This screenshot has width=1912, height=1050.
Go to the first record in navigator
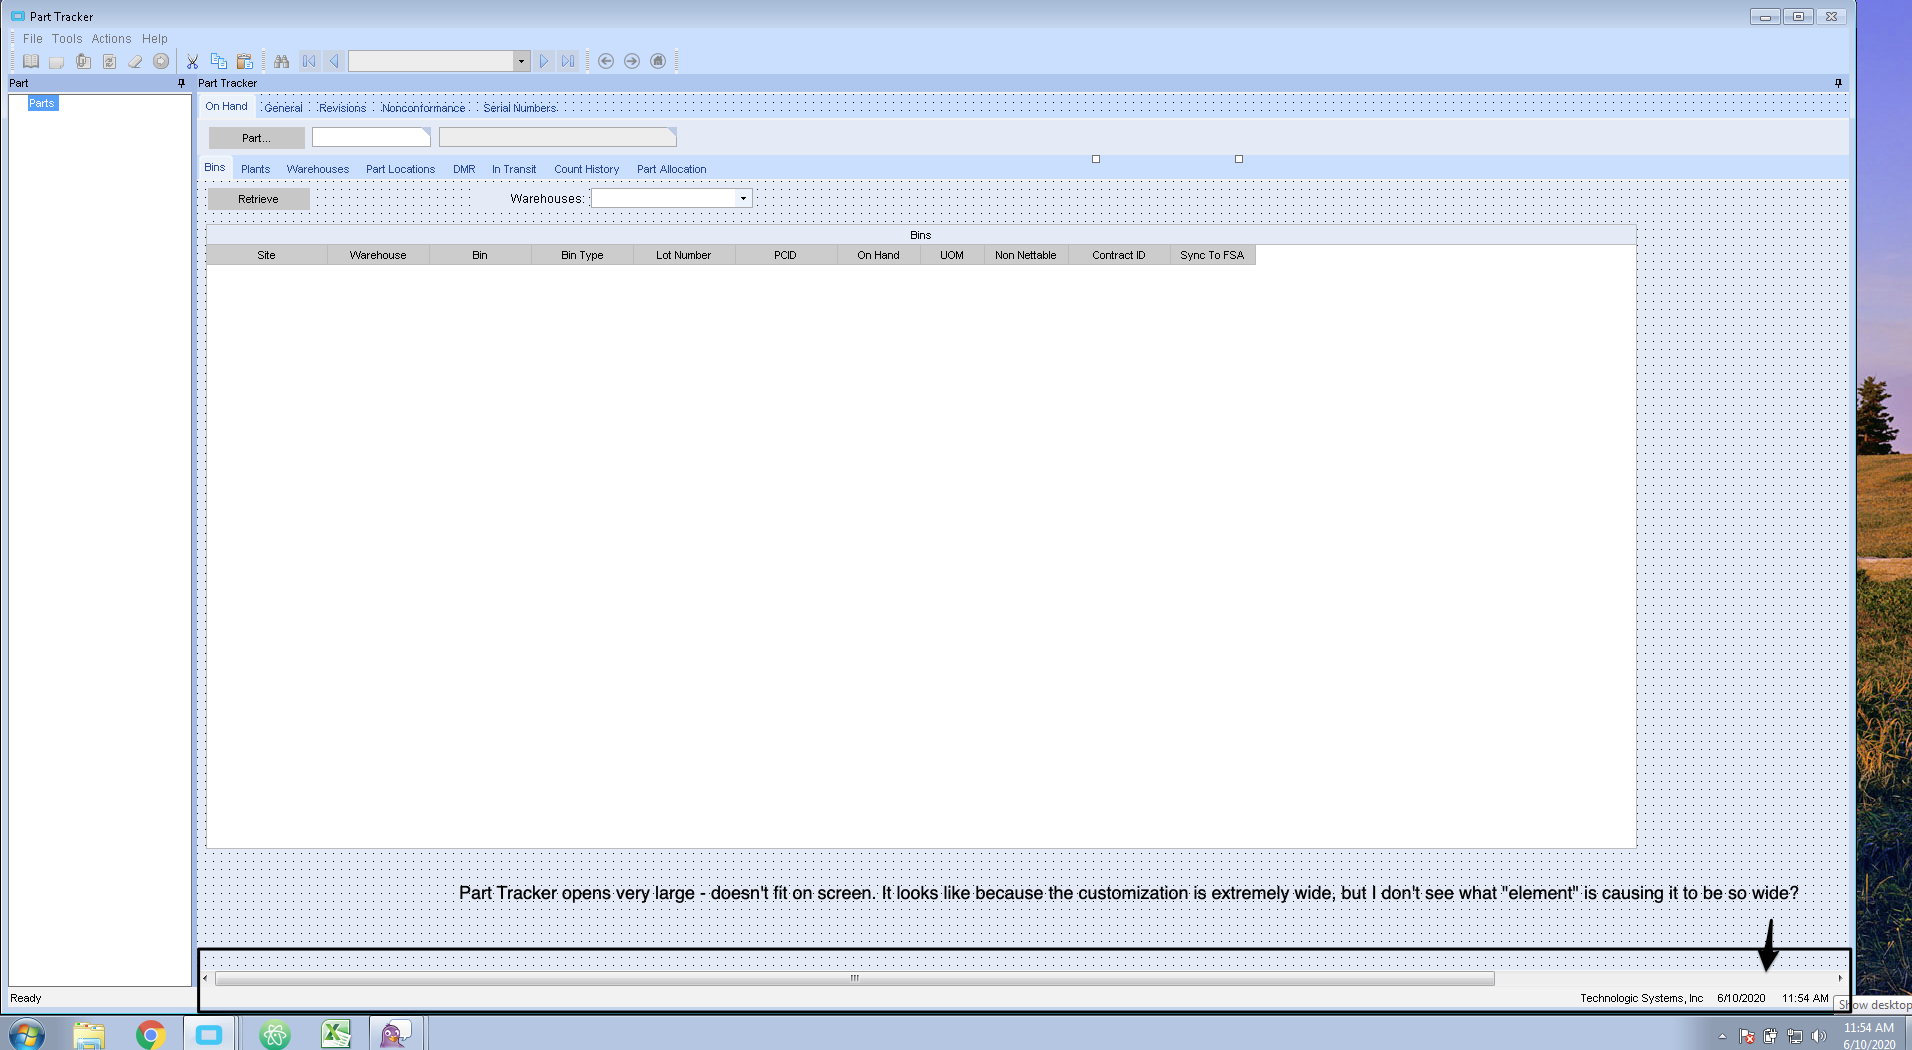(x=309, y=61)
